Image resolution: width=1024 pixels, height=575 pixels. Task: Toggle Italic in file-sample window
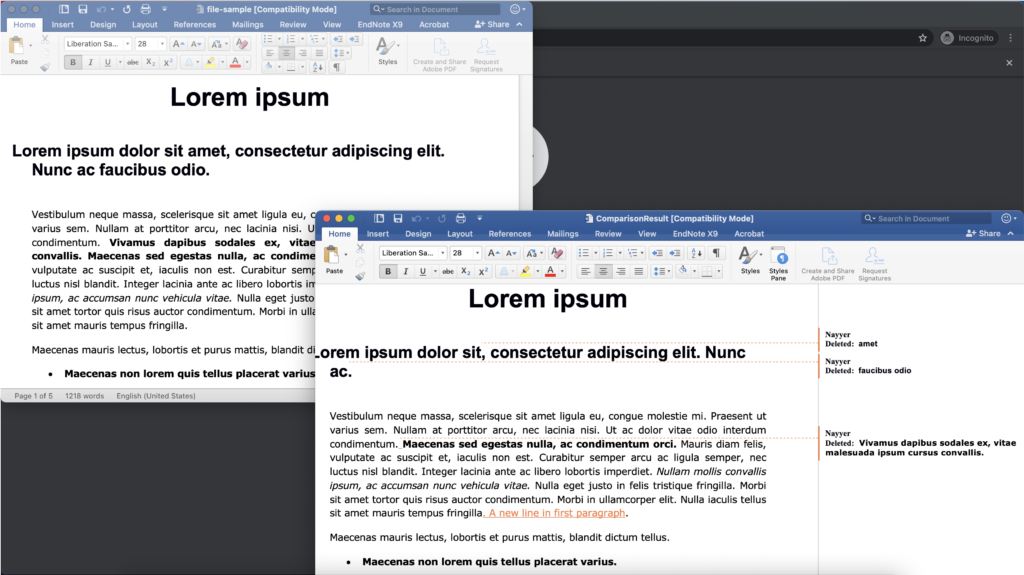[90, 62]
